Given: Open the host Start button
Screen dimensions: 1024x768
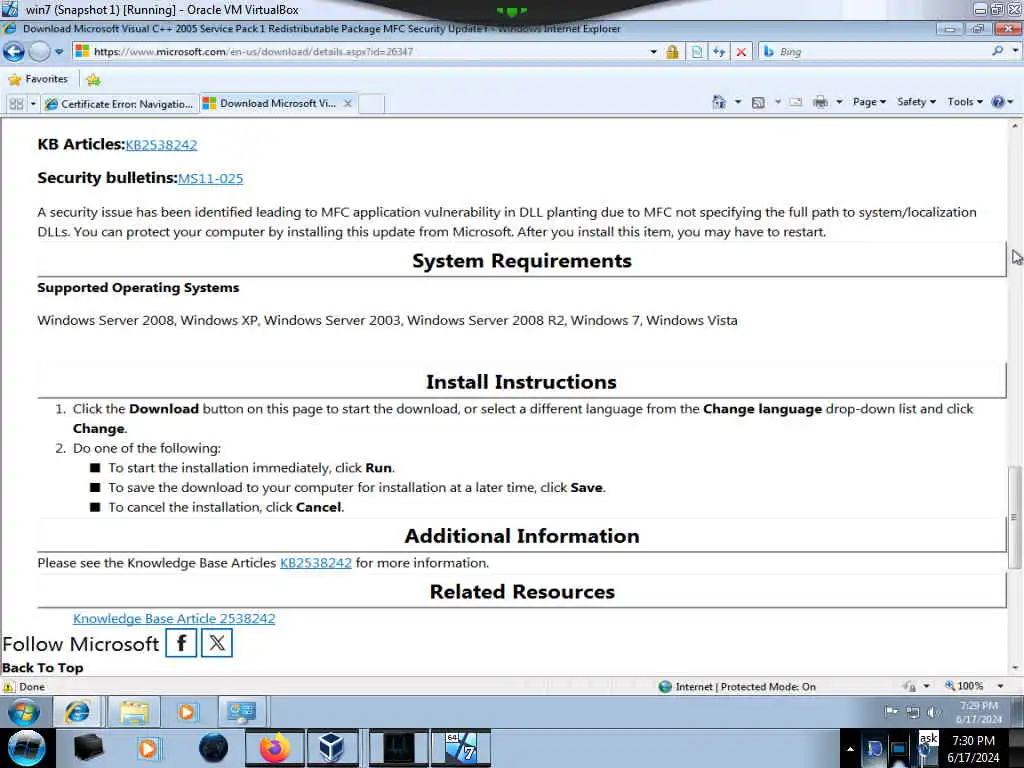Looking at the screenshot, I should (26, 748).
